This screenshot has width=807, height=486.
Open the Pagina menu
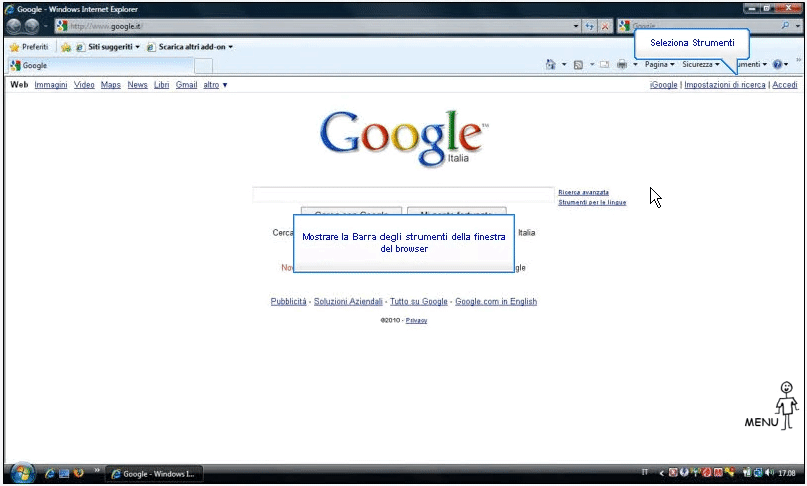click(x=659, y=64)
